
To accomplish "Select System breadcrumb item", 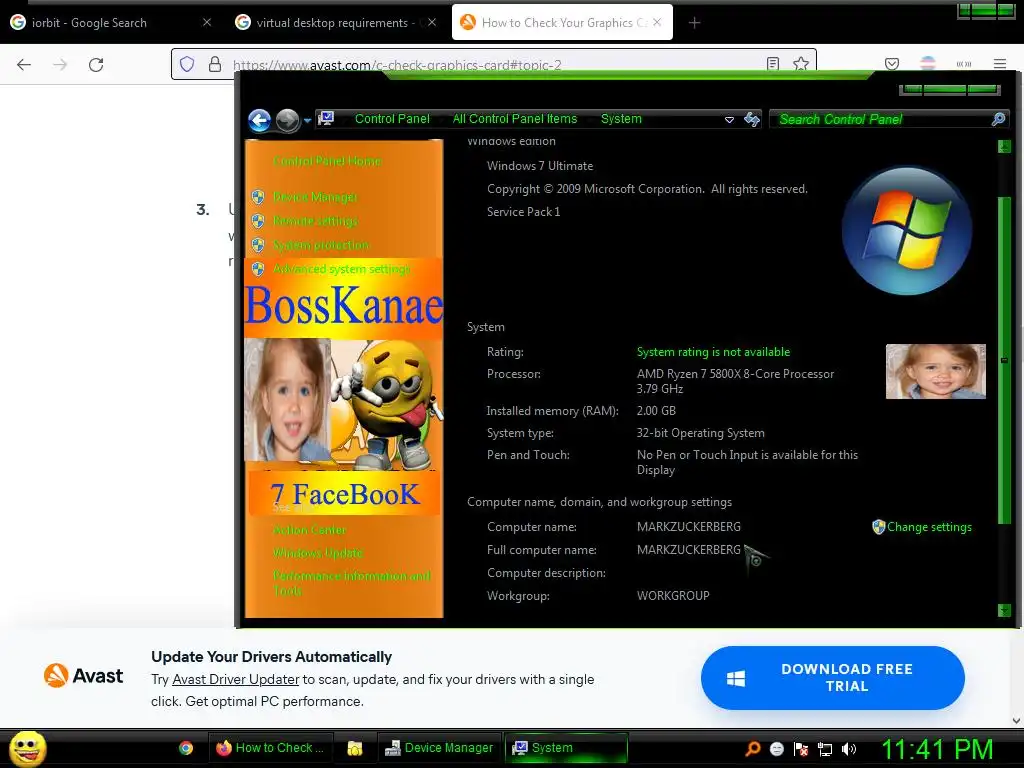I will tap(621, 119).
